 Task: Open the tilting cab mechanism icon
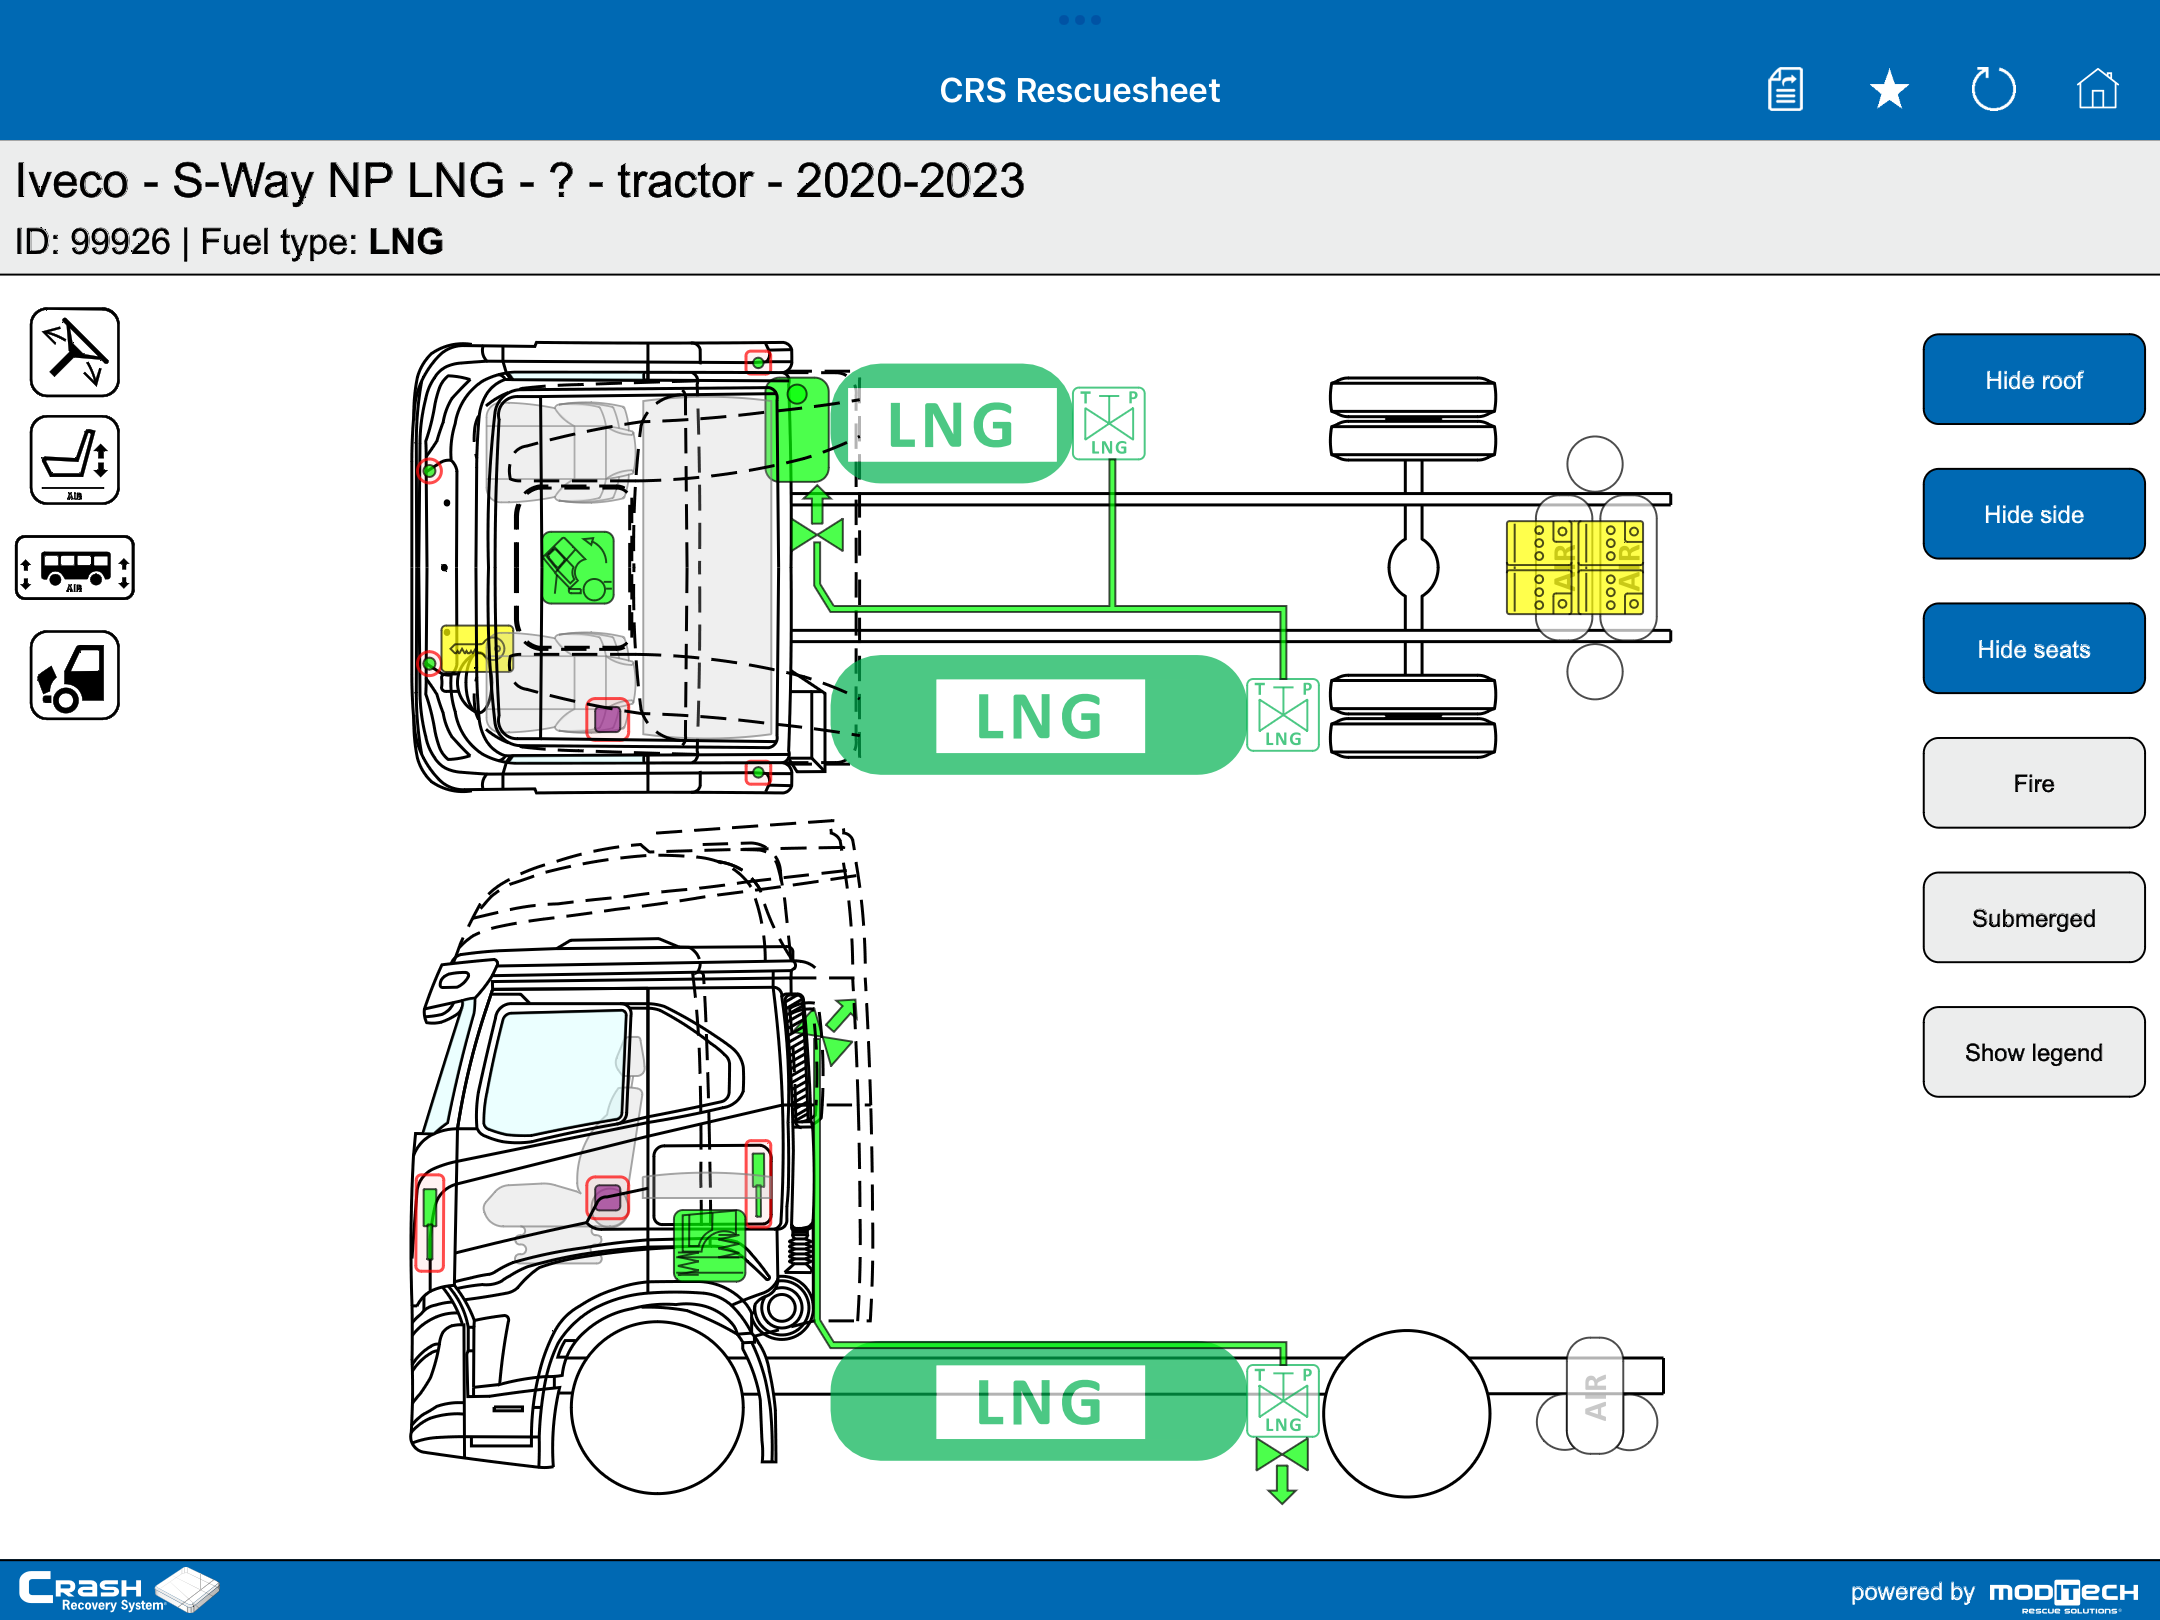(x=75, y=352)
